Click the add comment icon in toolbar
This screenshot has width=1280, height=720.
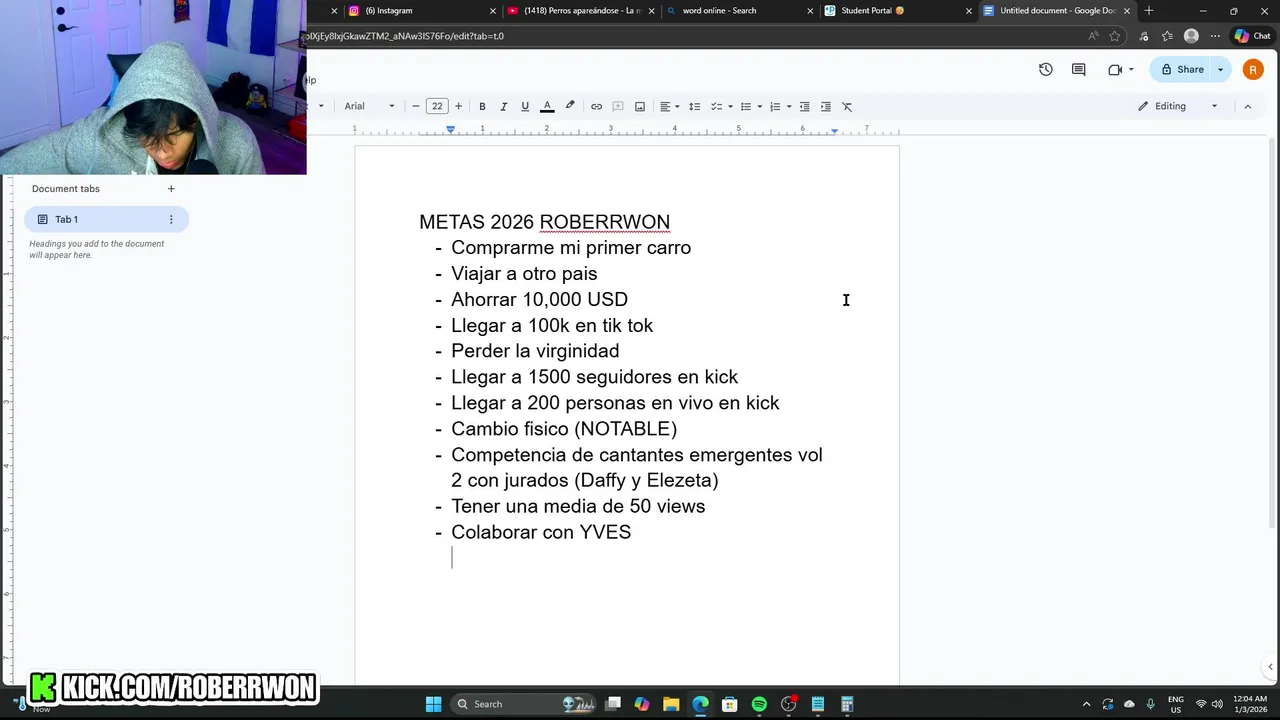[618, 106]
